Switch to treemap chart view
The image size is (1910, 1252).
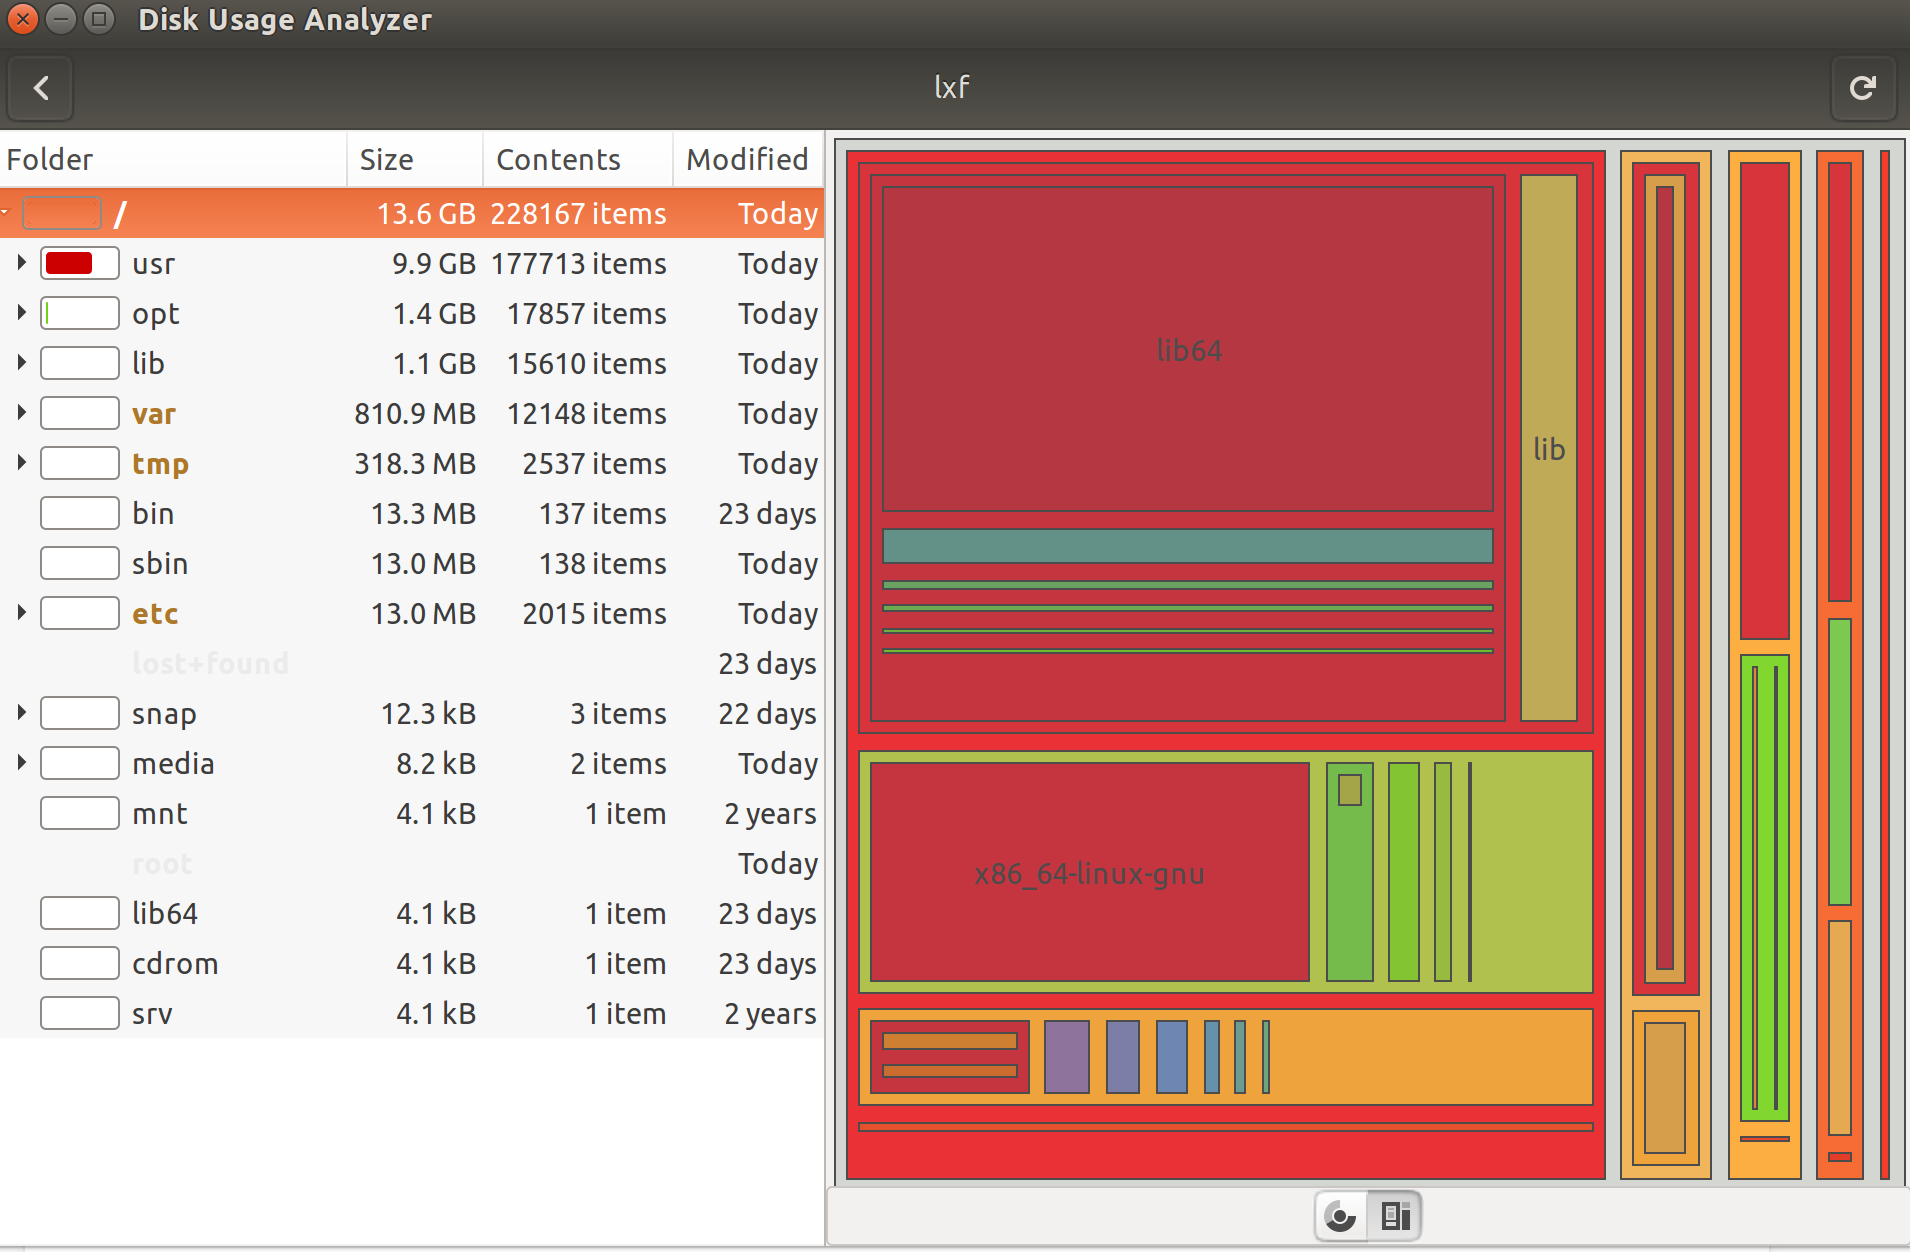tap(1395, 1216)
